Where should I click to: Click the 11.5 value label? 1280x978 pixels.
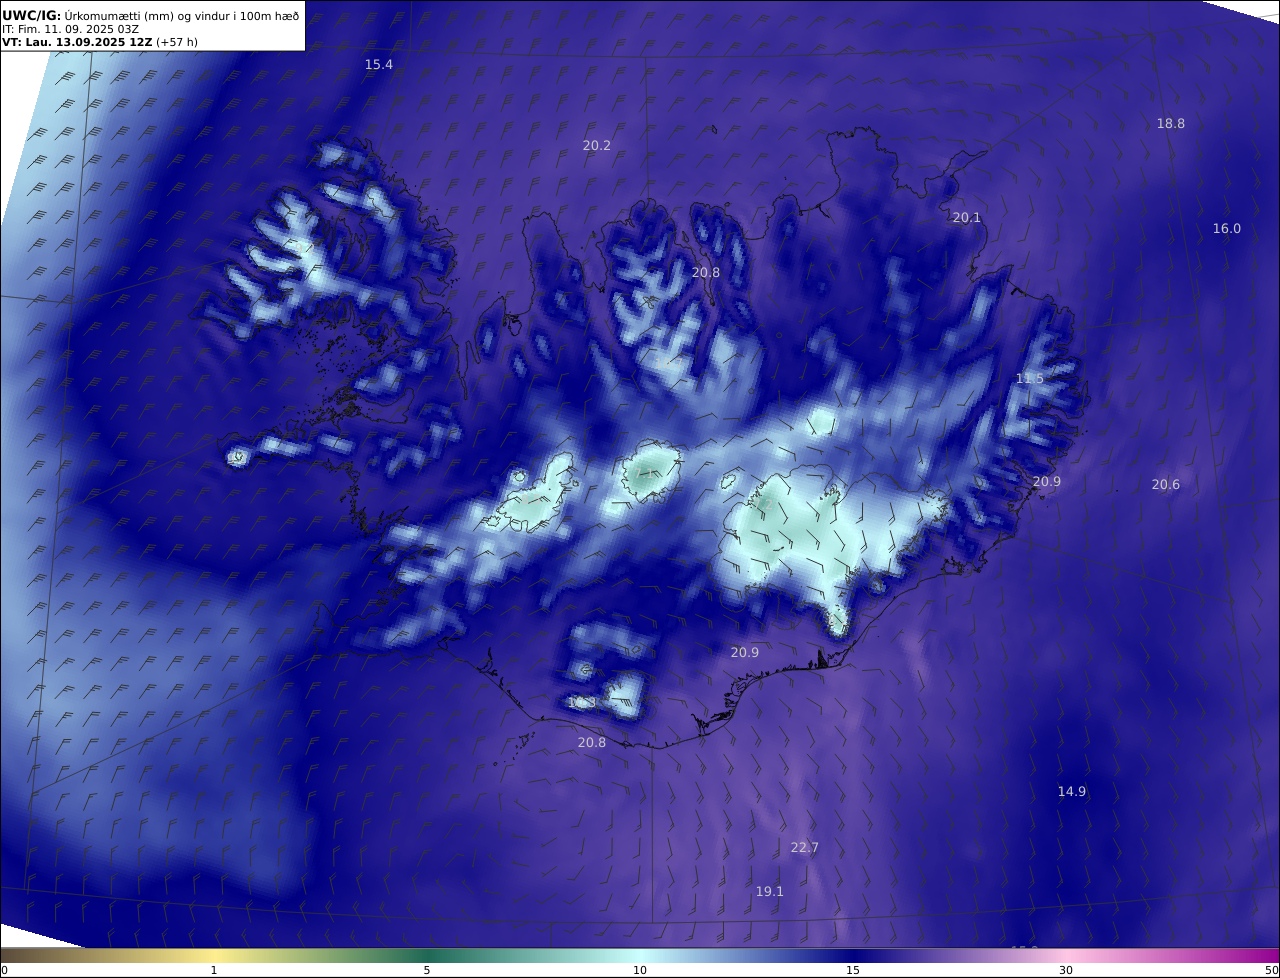[1030, 378]
